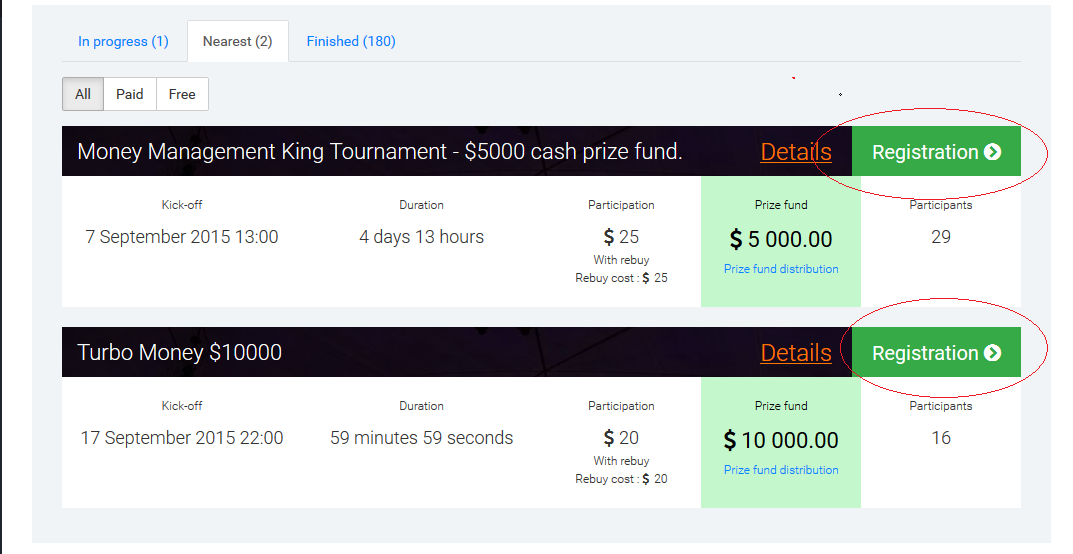Click the $ 5 000.00 prize fund amount
The width and height of the screenshot is (1073, 554).
pyautogui.click(x=781, y=239)
